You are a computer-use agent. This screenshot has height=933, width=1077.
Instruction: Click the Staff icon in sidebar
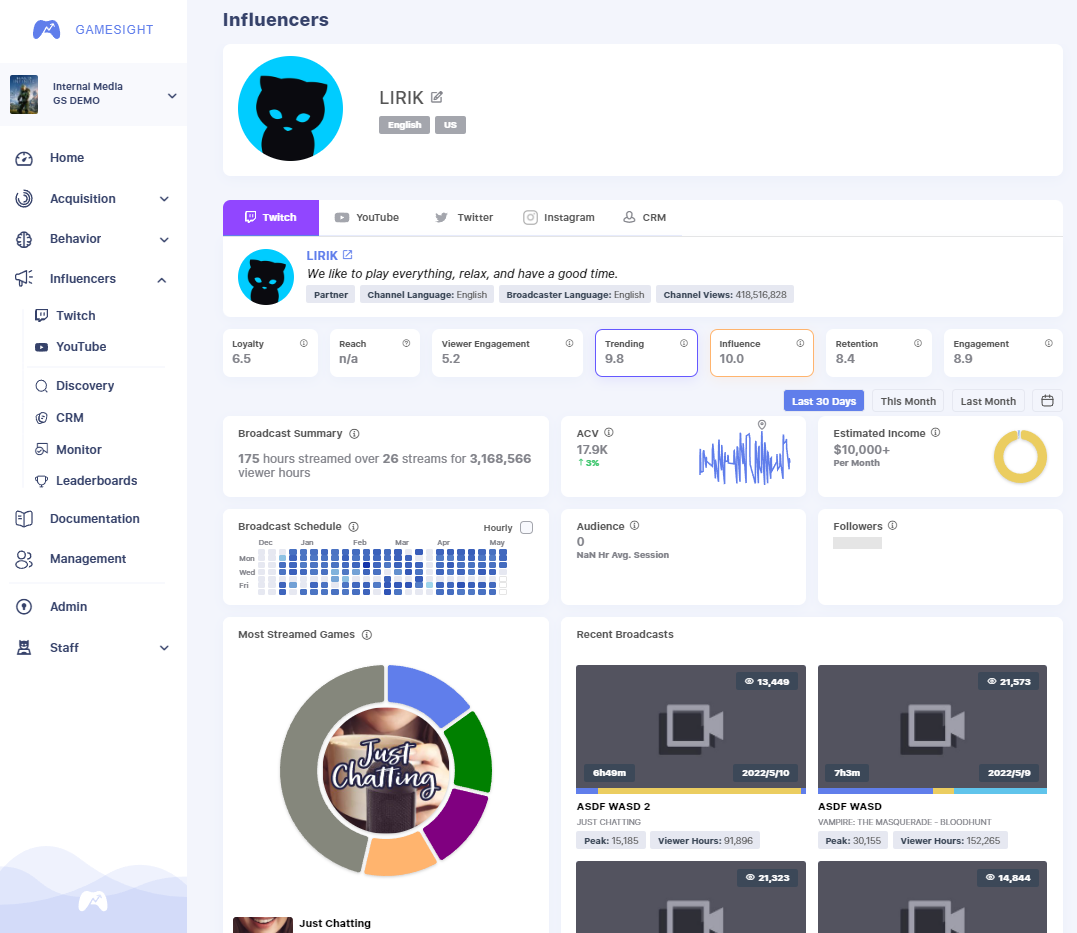tap(24, 647)
